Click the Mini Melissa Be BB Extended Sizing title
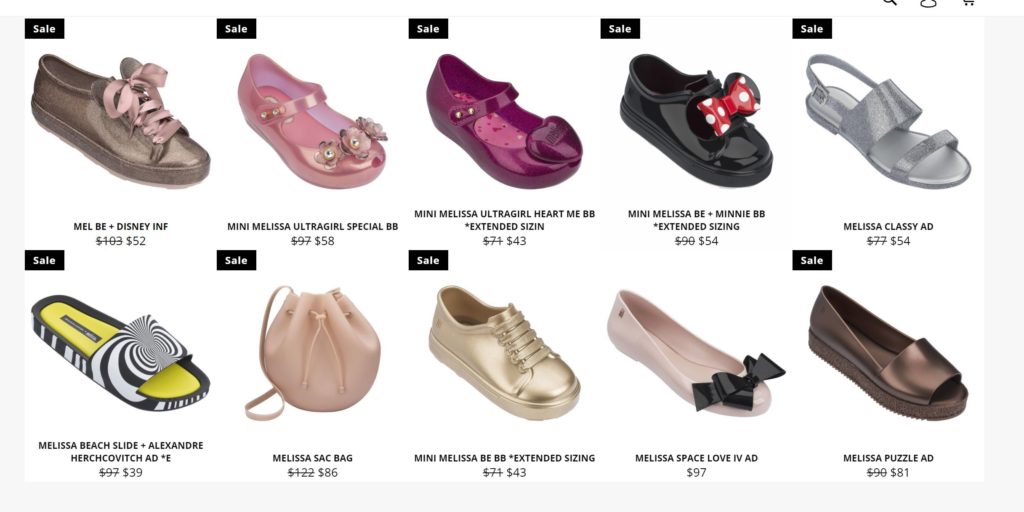The image size is (1024, 512). click(504, 458)
